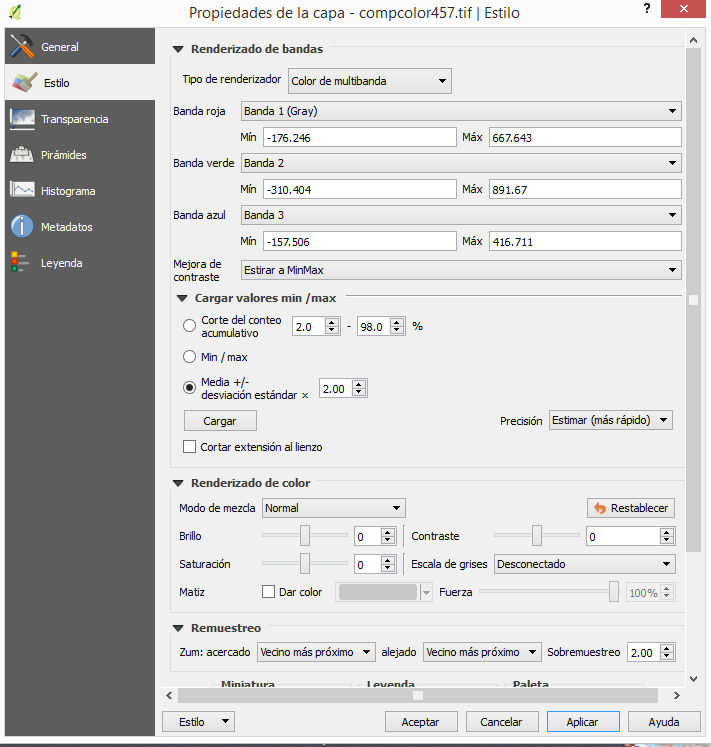The width and height of the screenshot is (711, 747).
Task: Click the Estilo paintbrush icon
Action: [24, 82]
